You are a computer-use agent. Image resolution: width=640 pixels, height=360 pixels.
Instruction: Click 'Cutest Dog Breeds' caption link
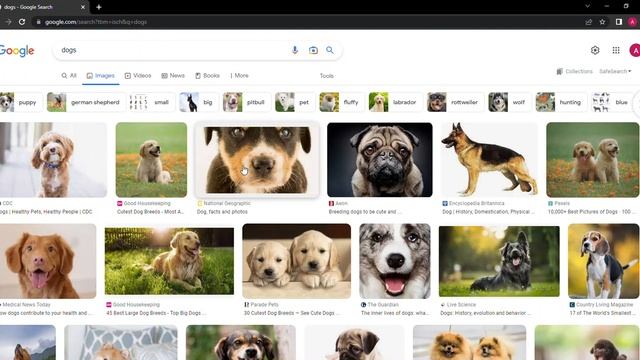tap(151, 212)
